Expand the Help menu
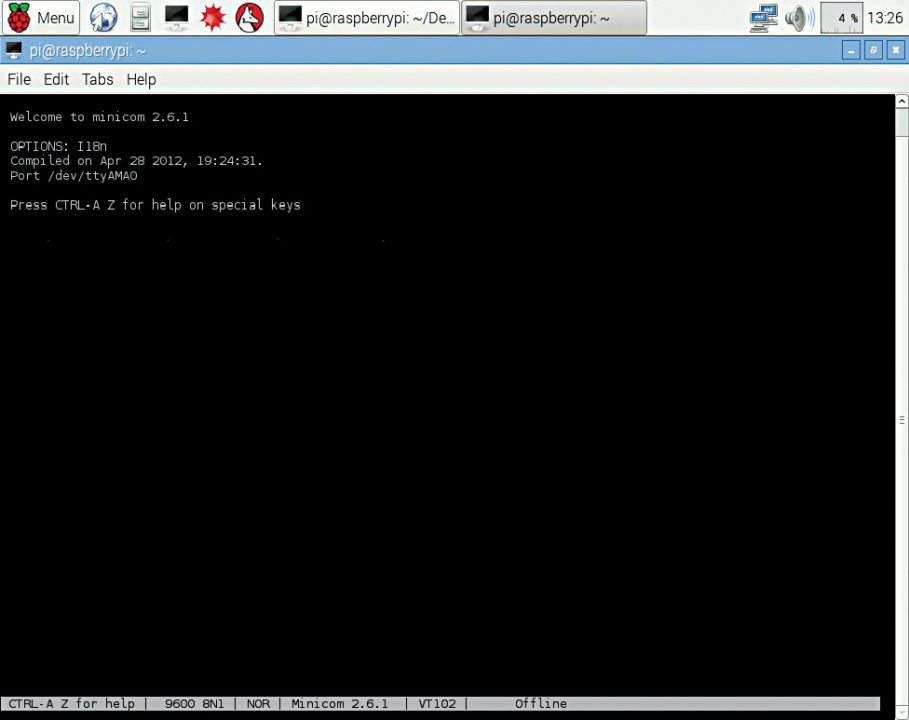 tap(141, 79)
